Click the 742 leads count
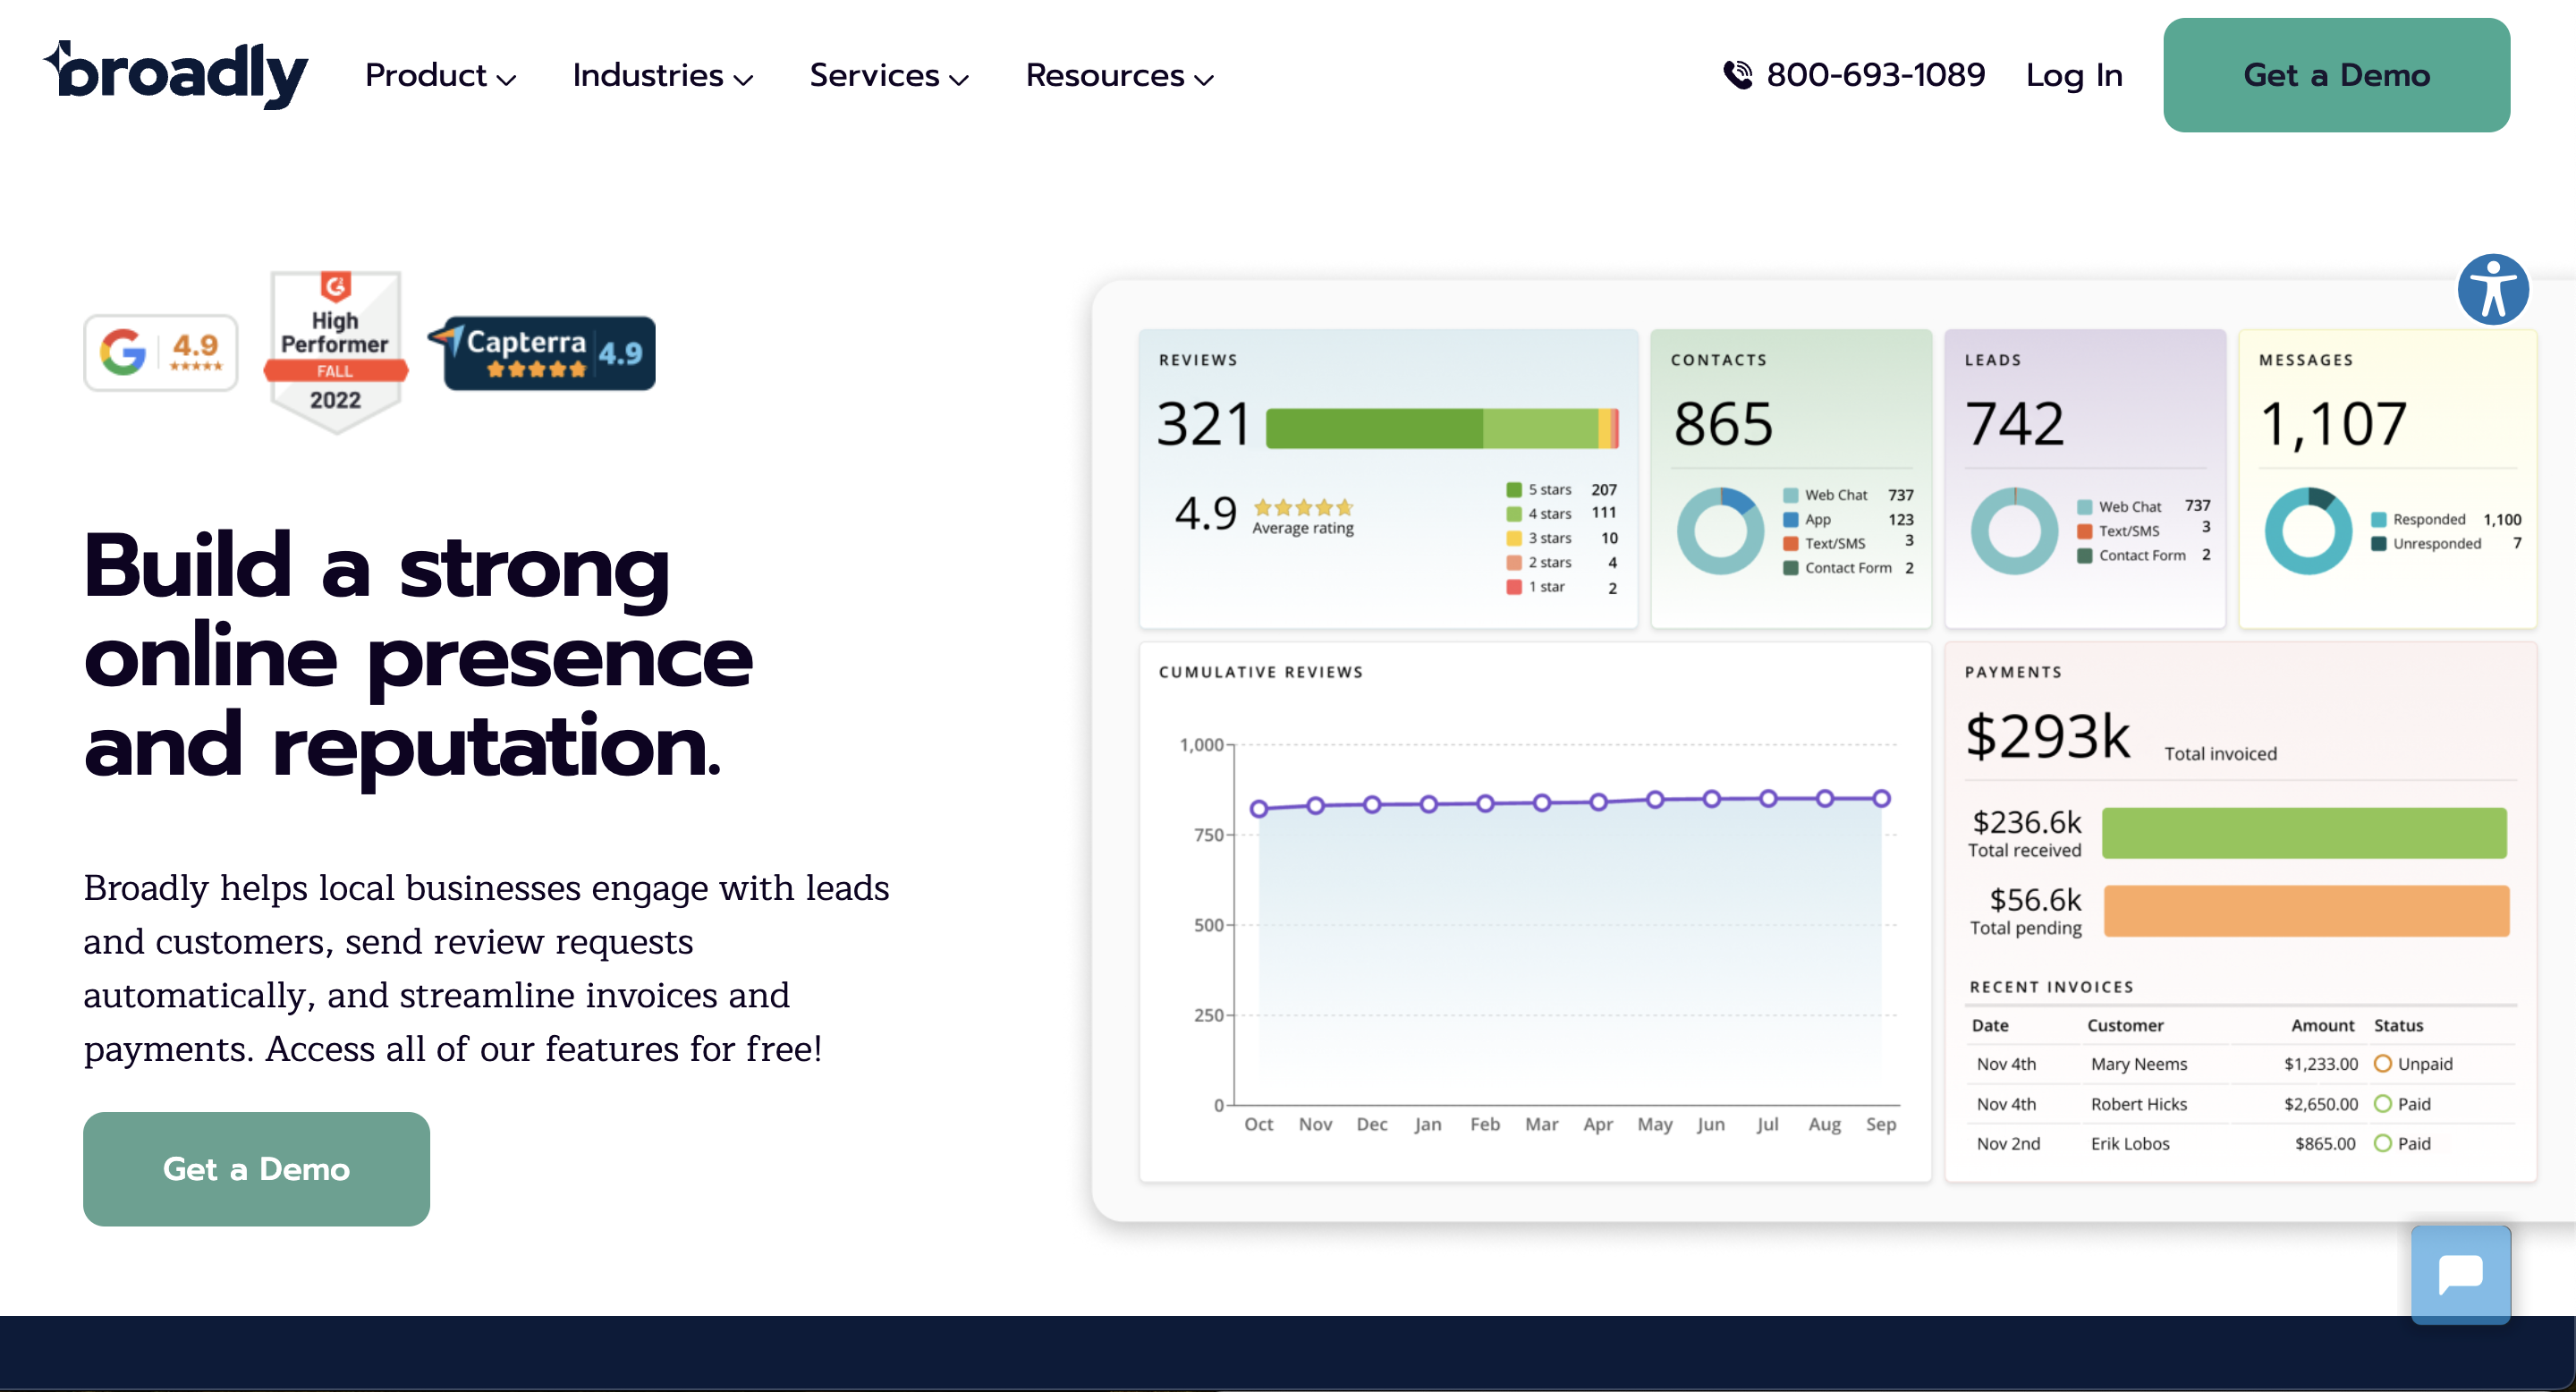Screen dimensions: 2576x1392 click(x=2014, y=424)
